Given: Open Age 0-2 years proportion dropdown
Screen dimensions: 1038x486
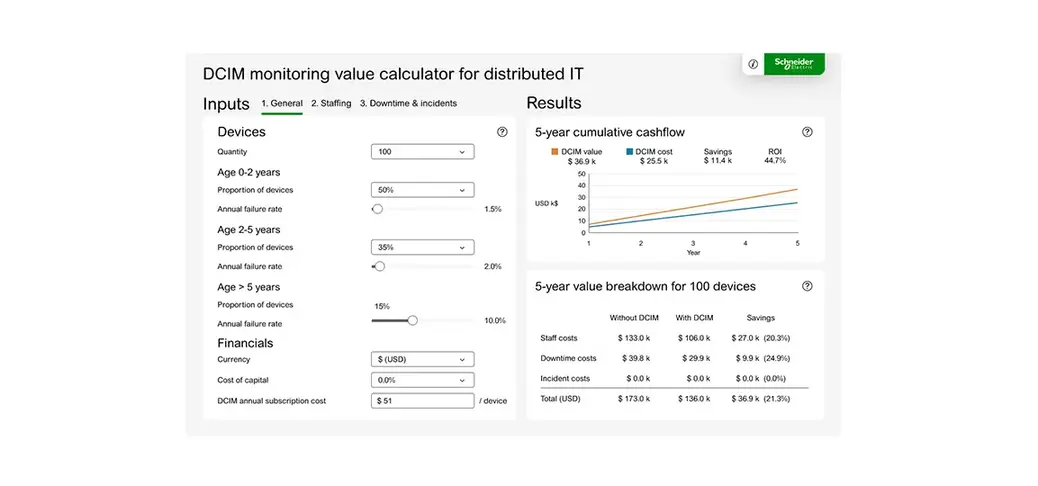Looking at the screenshot, I should (423, 190).
